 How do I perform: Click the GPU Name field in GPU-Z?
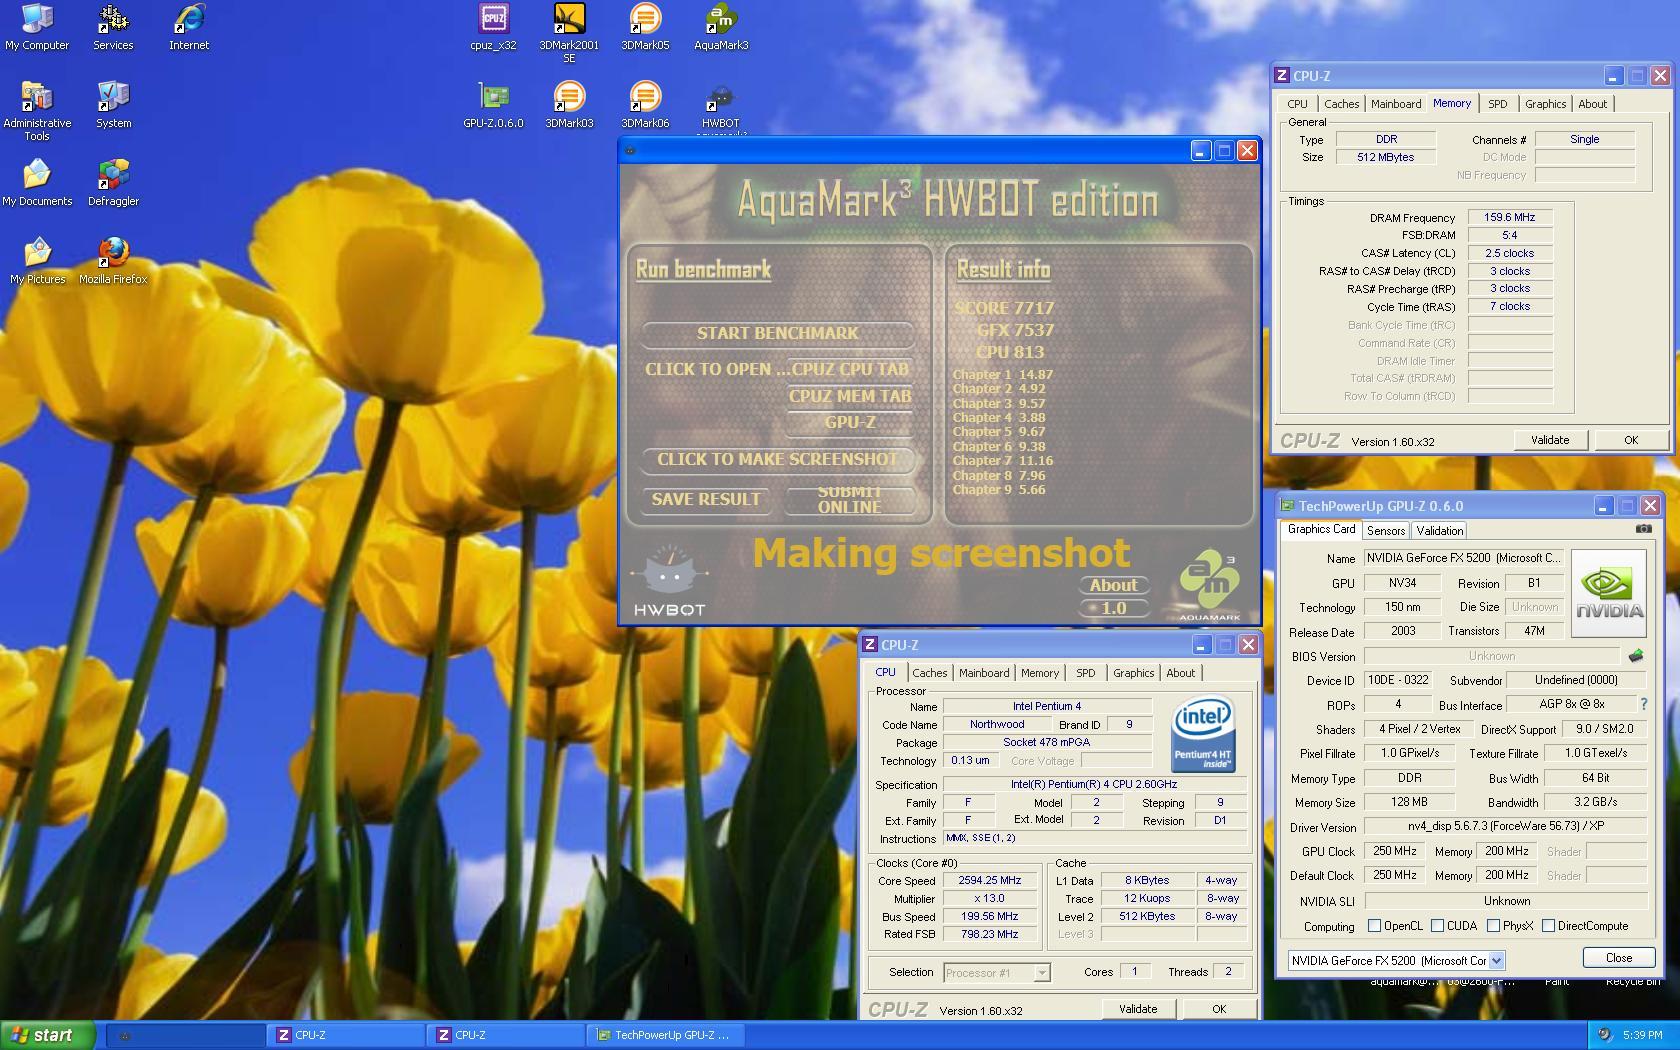(1464, 558)
